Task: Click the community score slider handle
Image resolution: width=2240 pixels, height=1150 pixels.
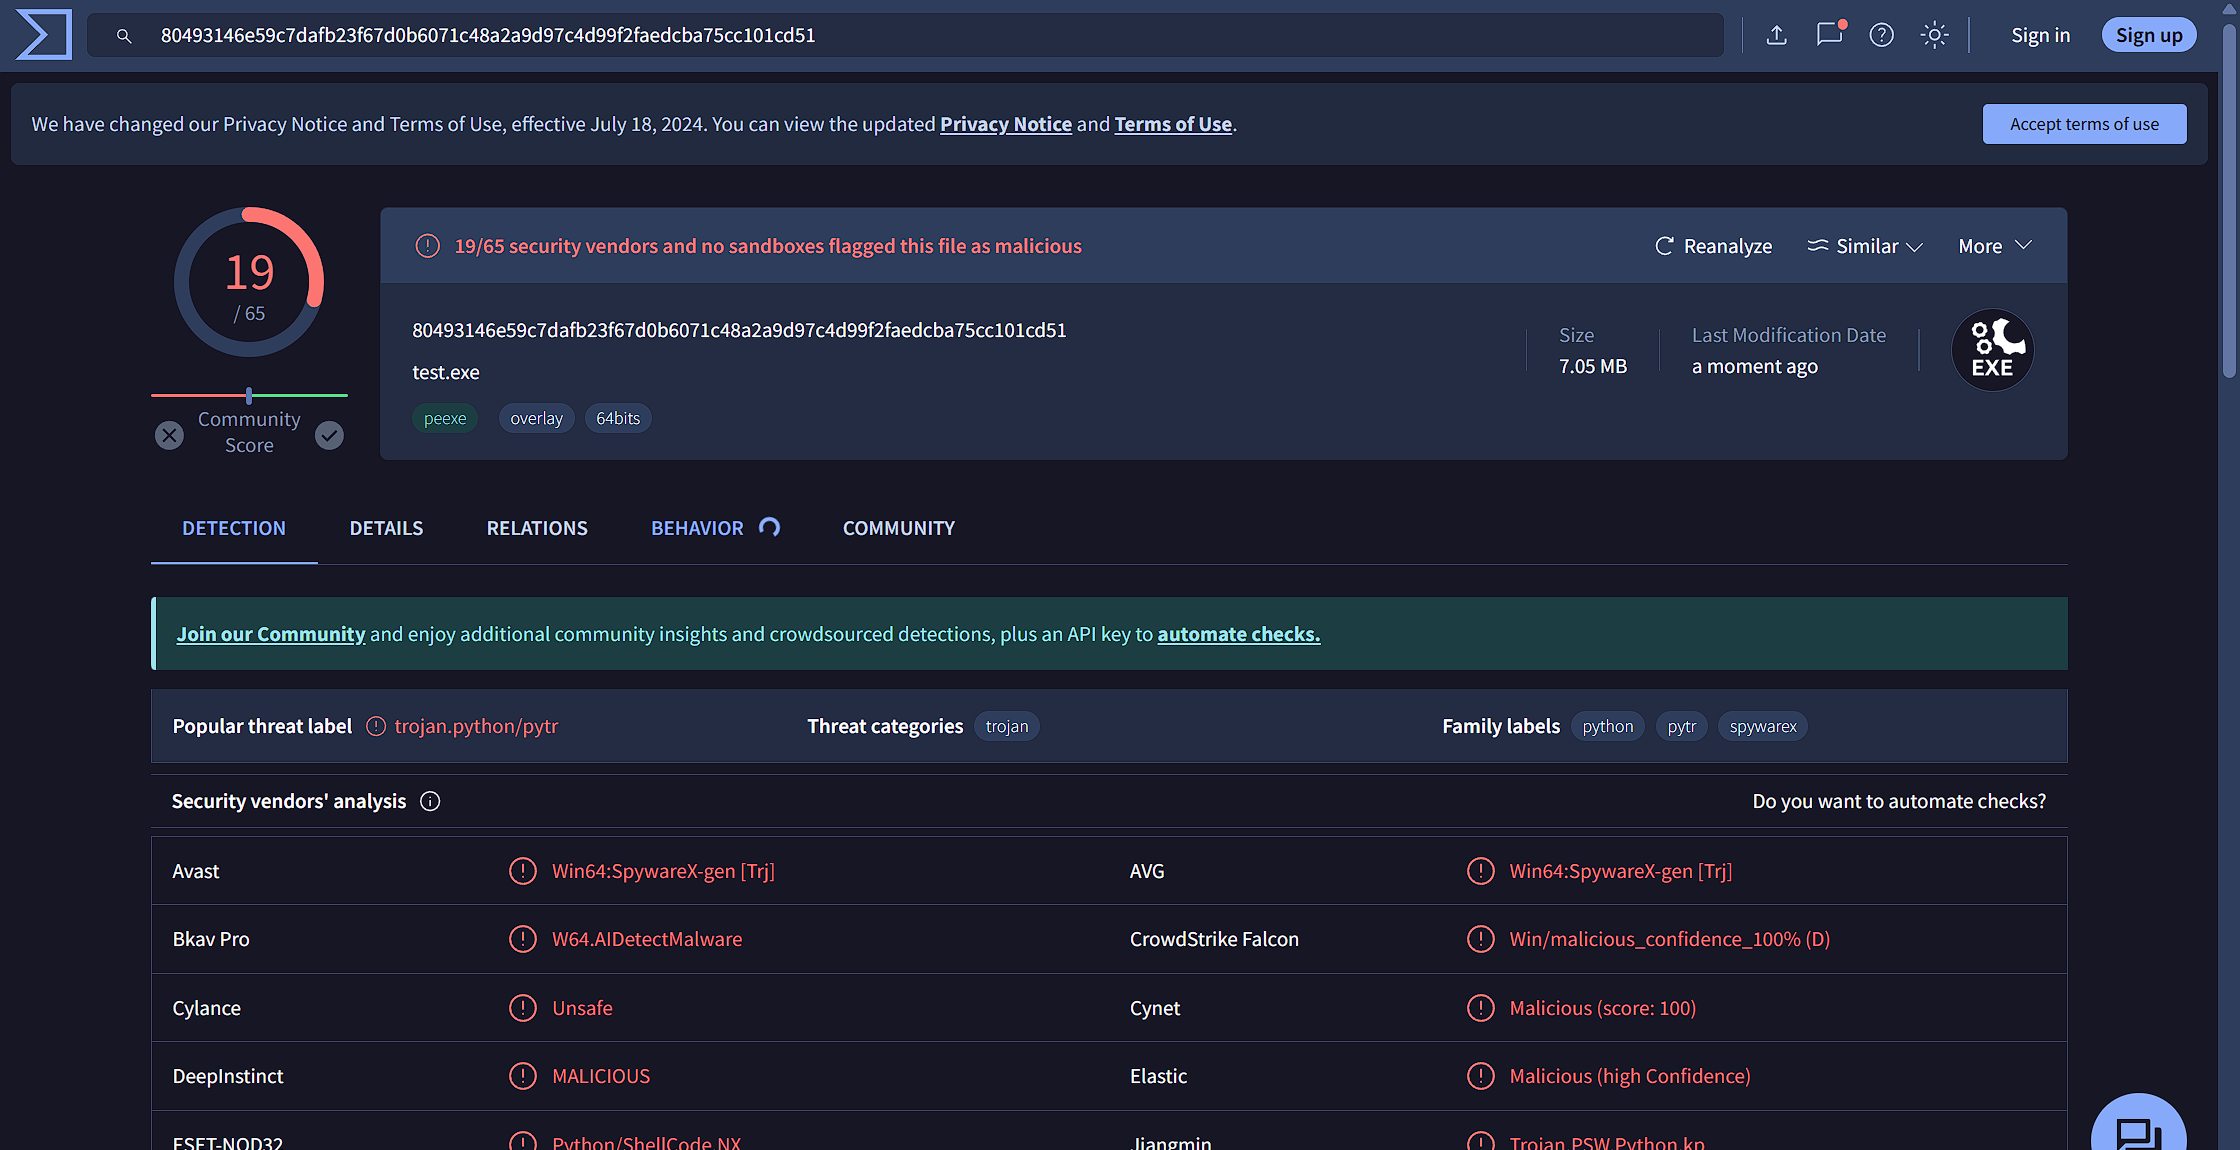Action: (x=249, y=395)
